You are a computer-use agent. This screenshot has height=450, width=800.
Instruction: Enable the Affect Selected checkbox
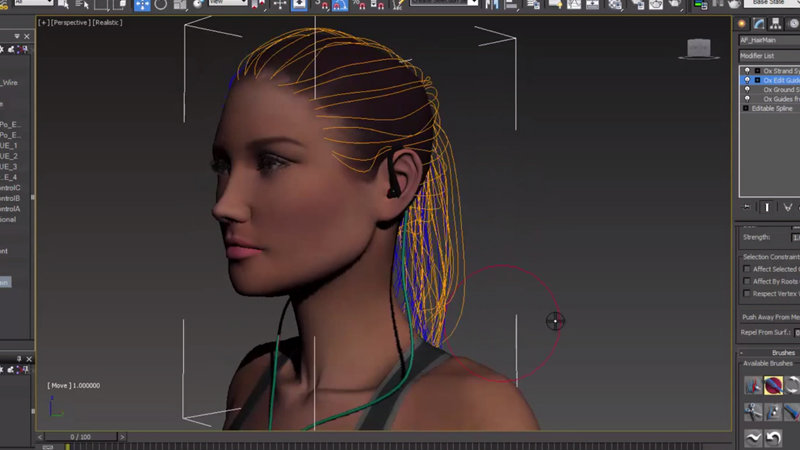(747, 269)
